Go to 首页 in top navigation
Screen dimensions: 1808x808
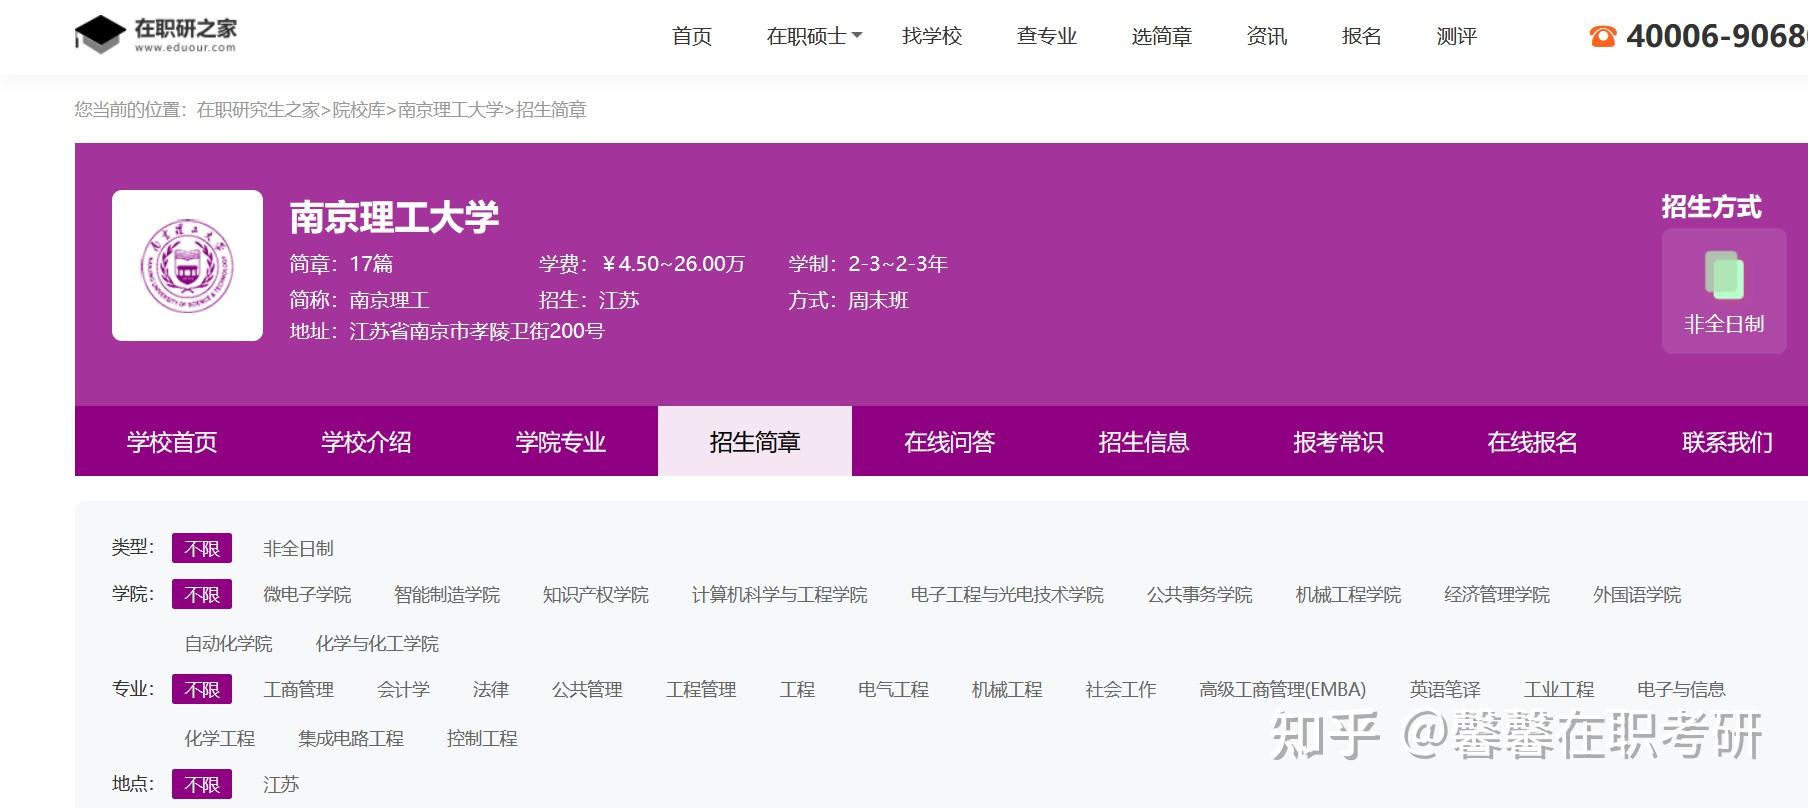tap(692, 36)
